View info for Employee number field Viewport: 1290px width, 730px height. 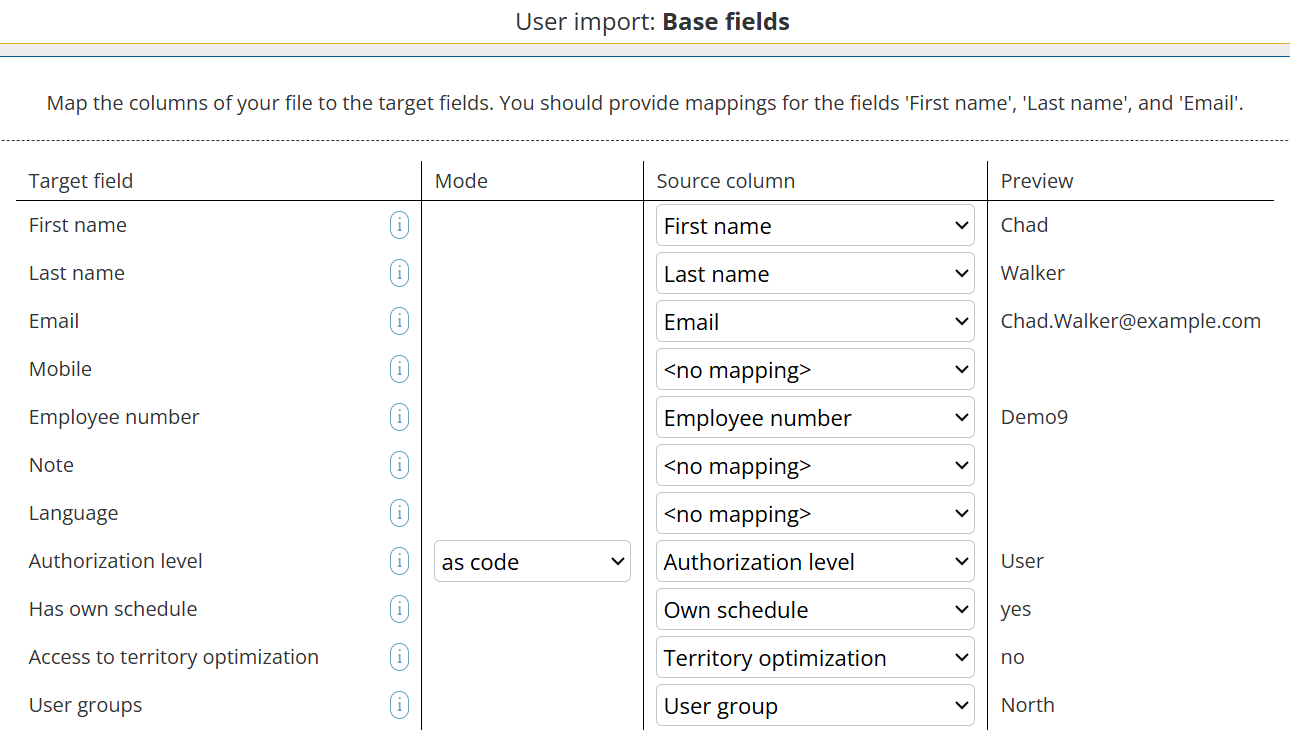(x=399, y=416)
